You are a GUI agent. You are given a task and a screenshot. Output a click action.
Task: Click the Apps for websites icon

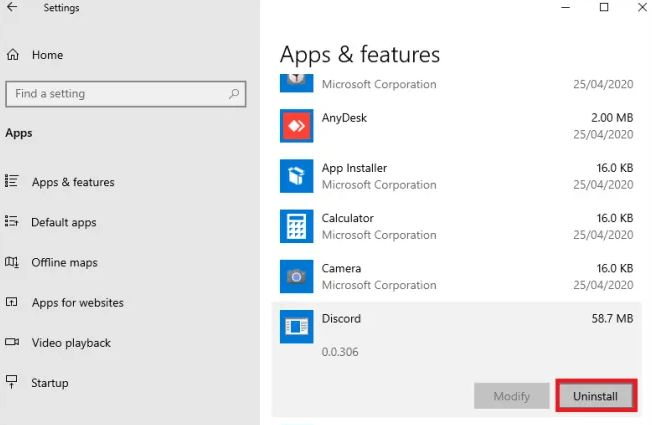[x=12, y=302]
